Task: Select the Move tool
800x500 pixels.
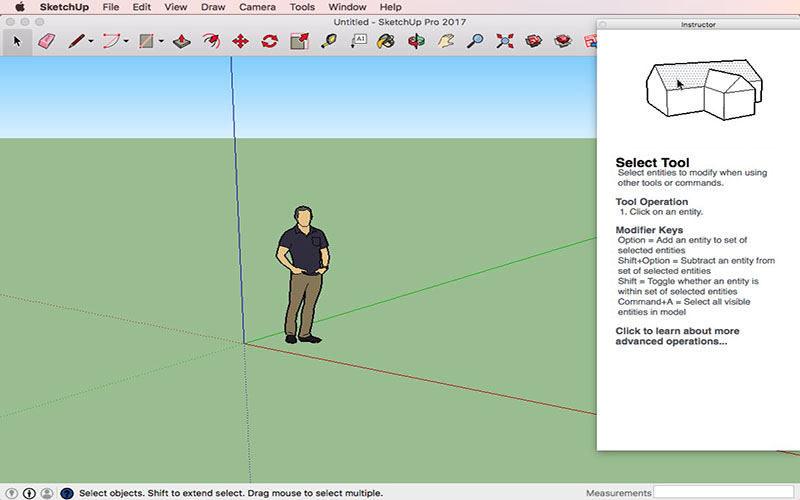Action: (x=240, y=41)
